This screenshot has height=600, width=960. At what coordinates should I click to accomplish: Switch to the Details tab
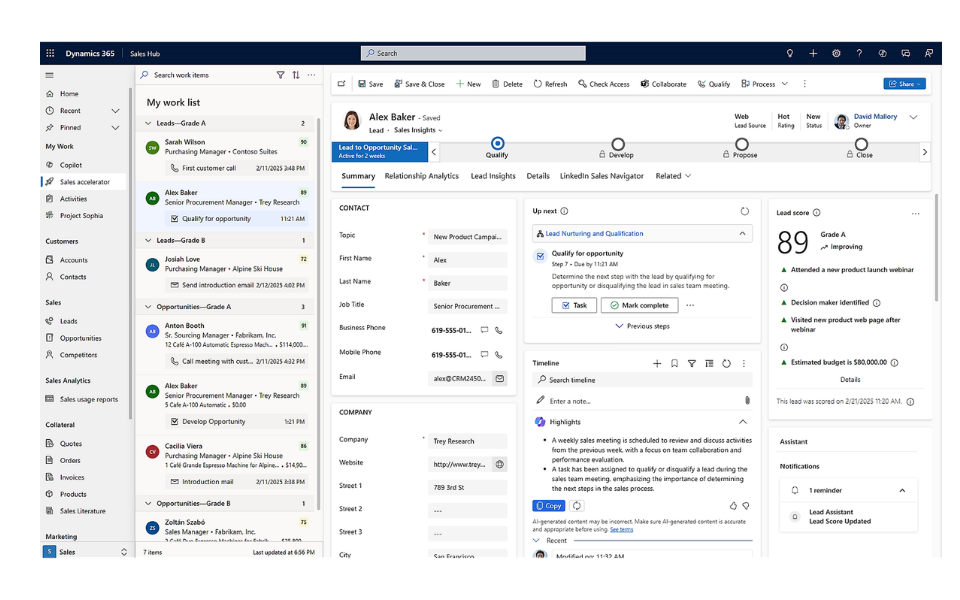pyautogui.click(x=538, y=176)
